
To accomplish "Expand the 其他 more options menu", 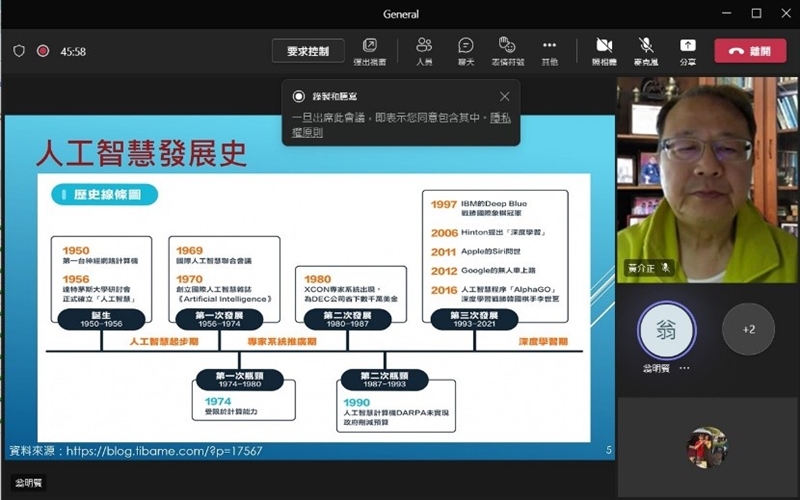I will (549, 50).
